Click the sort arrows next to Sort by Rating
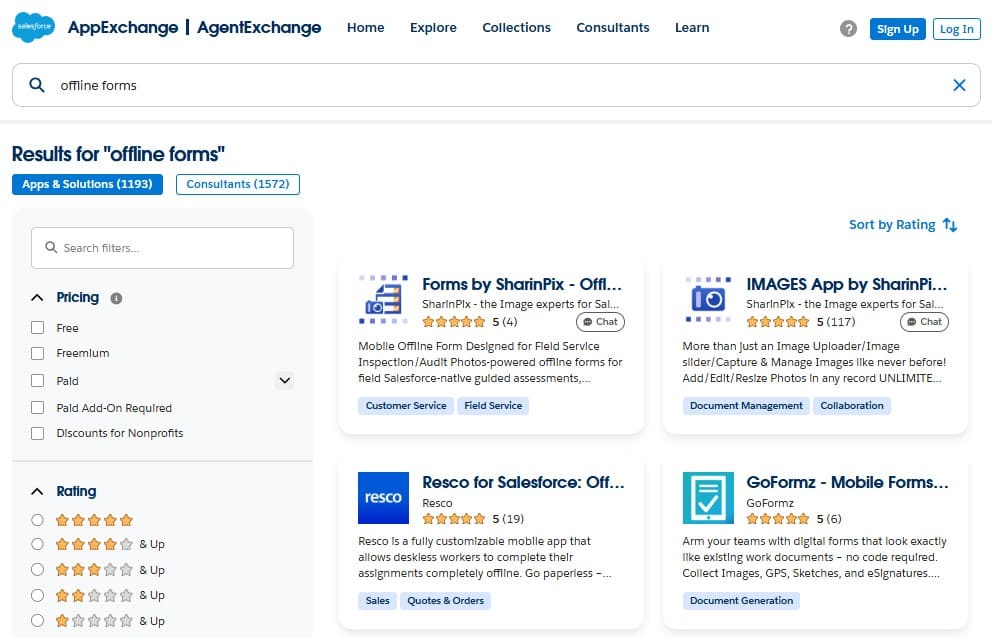Screen dimensions: 992x638 pos(948,224)
